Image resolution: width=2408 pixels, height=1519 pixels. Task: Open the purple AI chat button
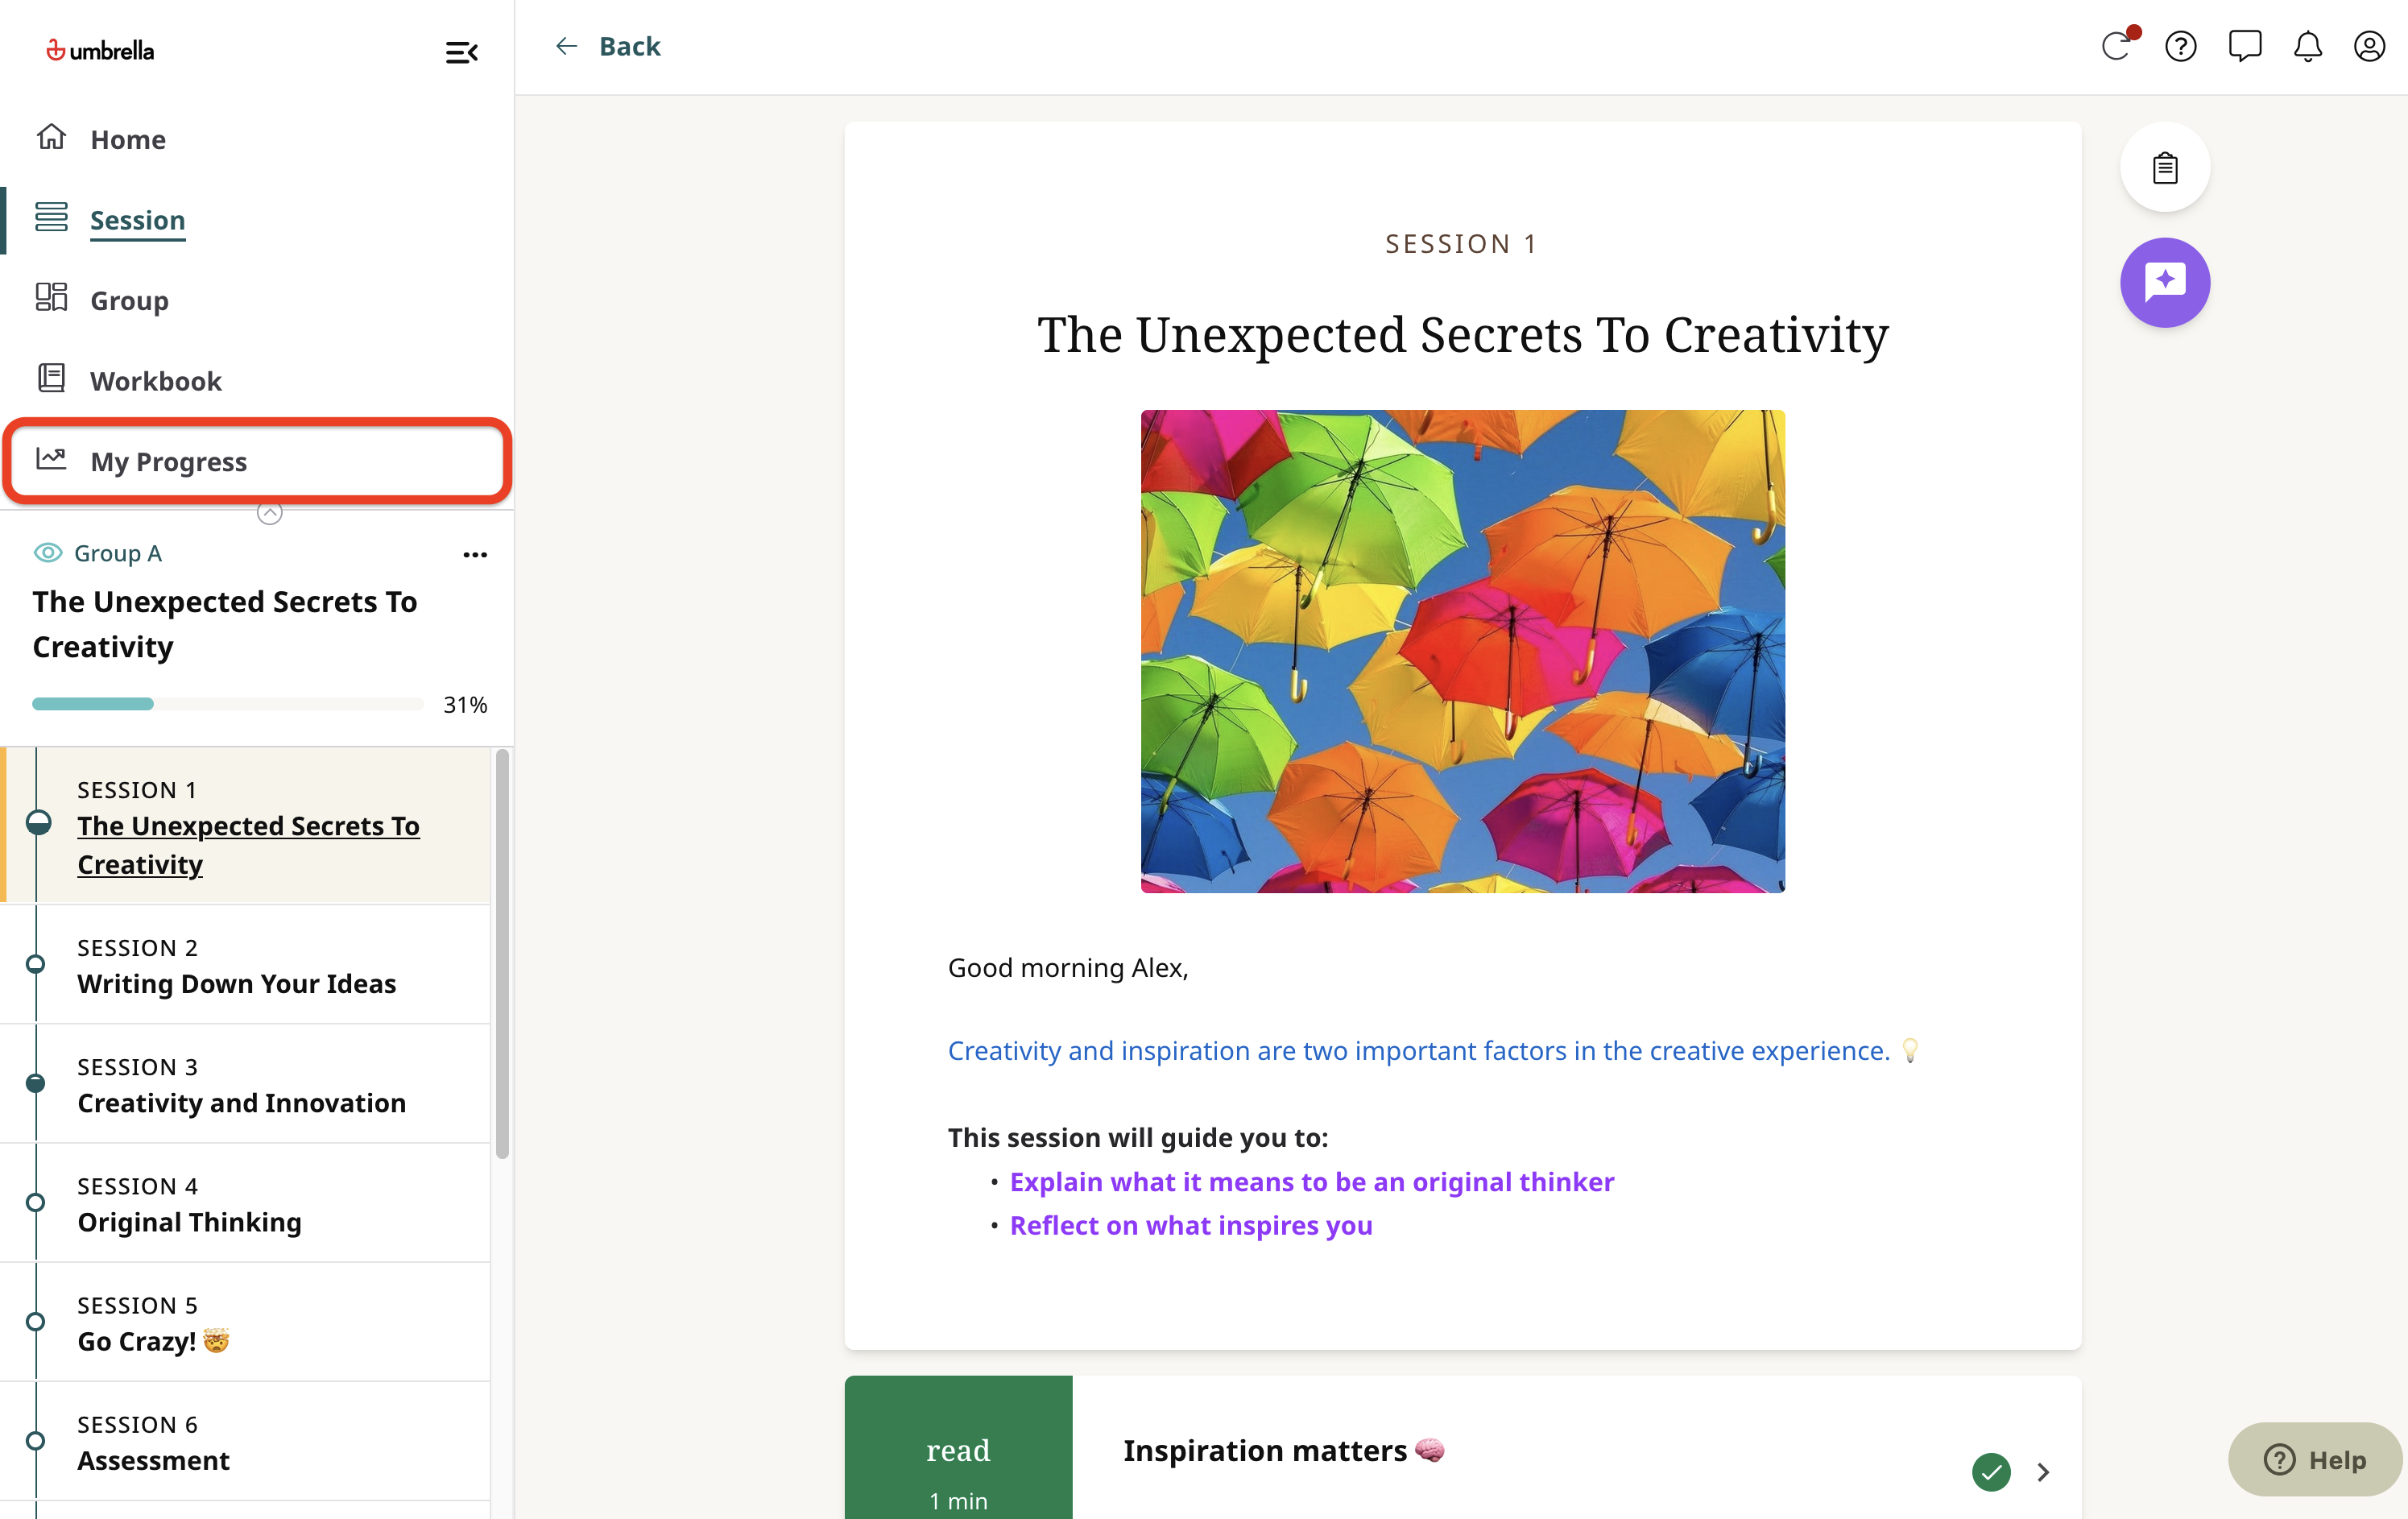2165,282
